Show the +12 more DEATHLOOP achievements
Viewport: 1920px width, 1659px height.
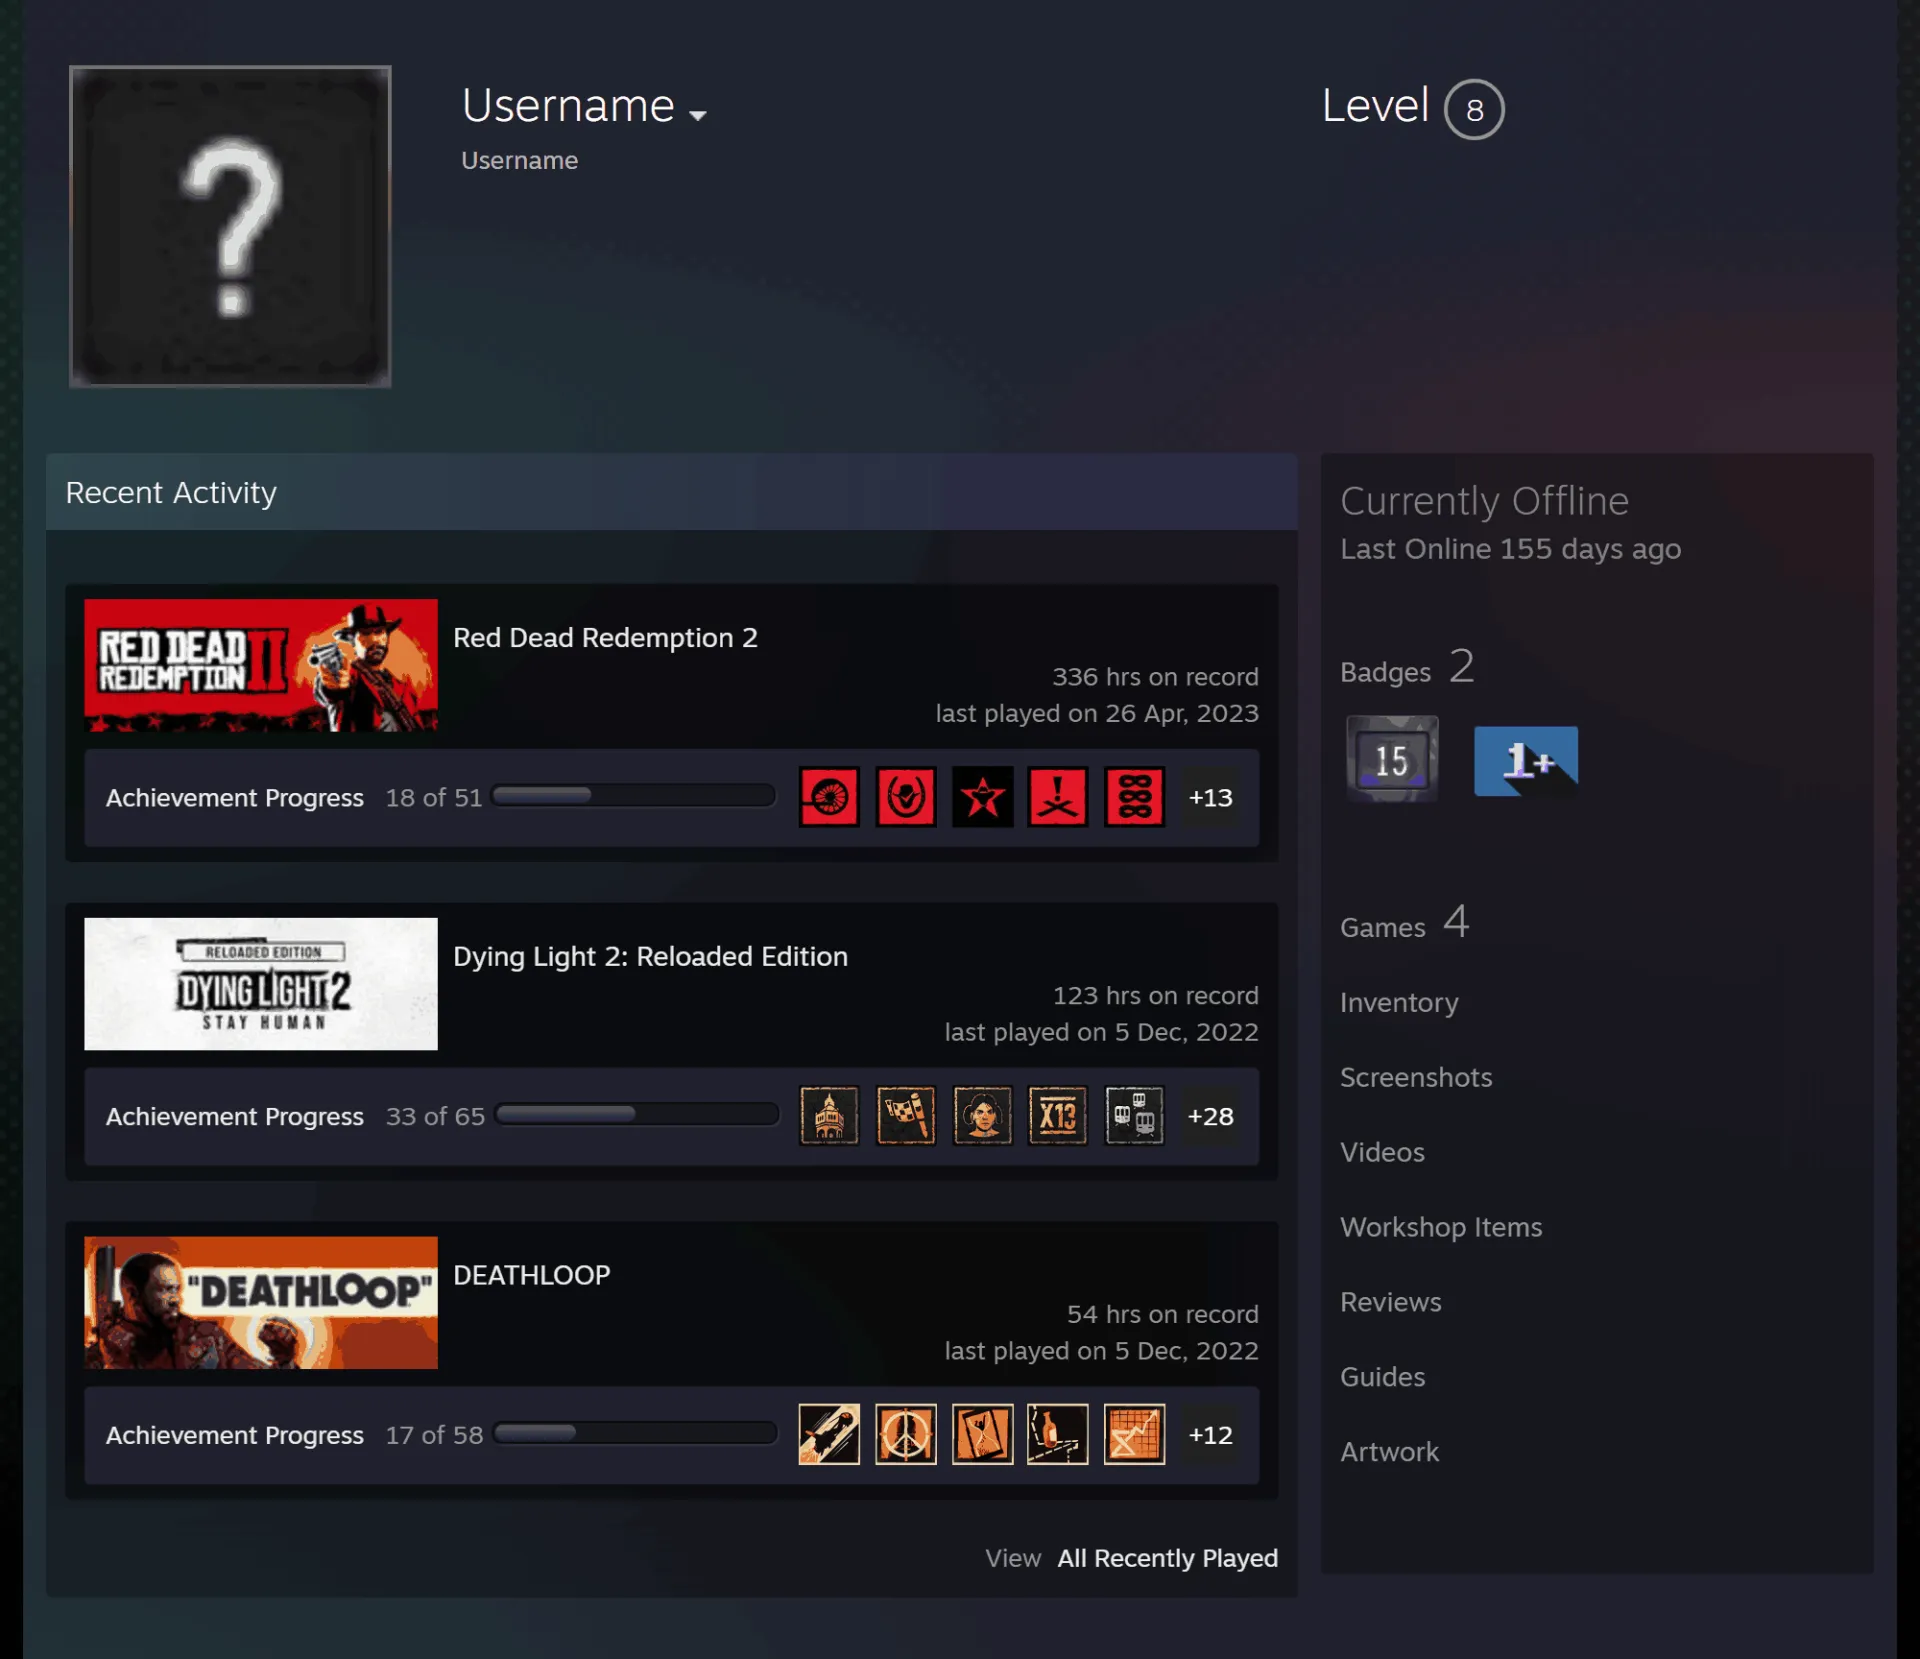point(1210,1435)
